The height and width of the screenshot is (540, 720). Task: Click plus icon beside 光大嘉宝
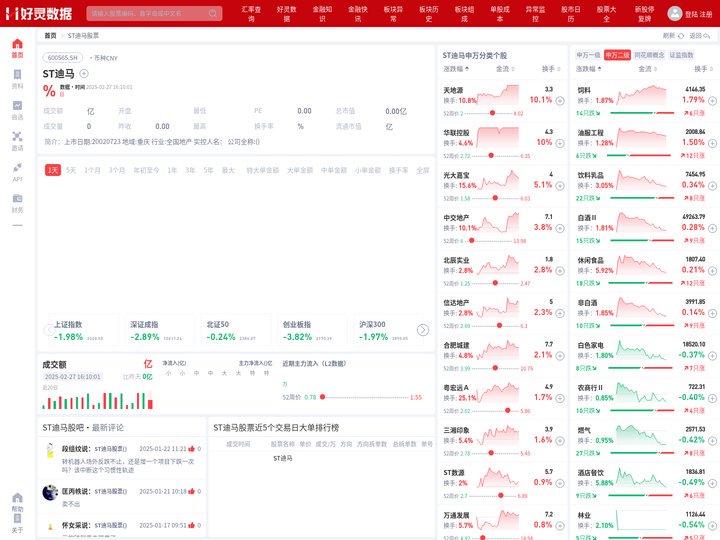560,186
